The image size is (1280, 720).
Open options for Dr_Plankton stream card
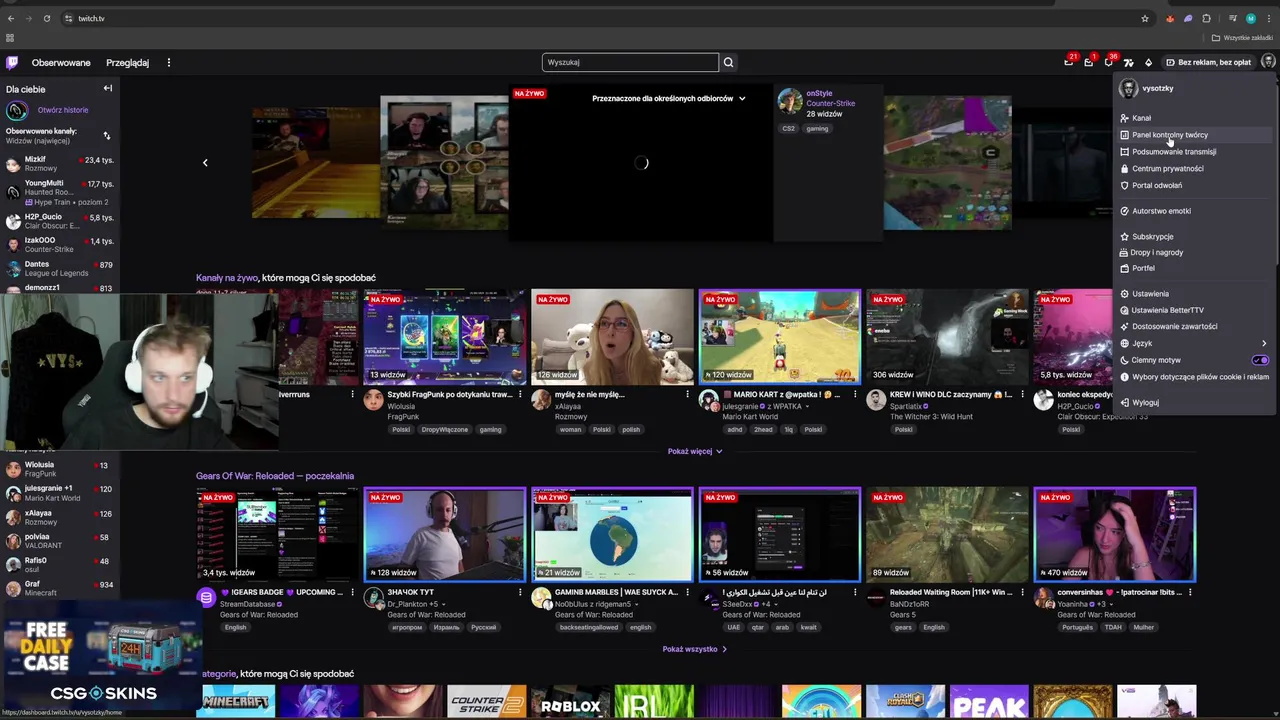519,593
